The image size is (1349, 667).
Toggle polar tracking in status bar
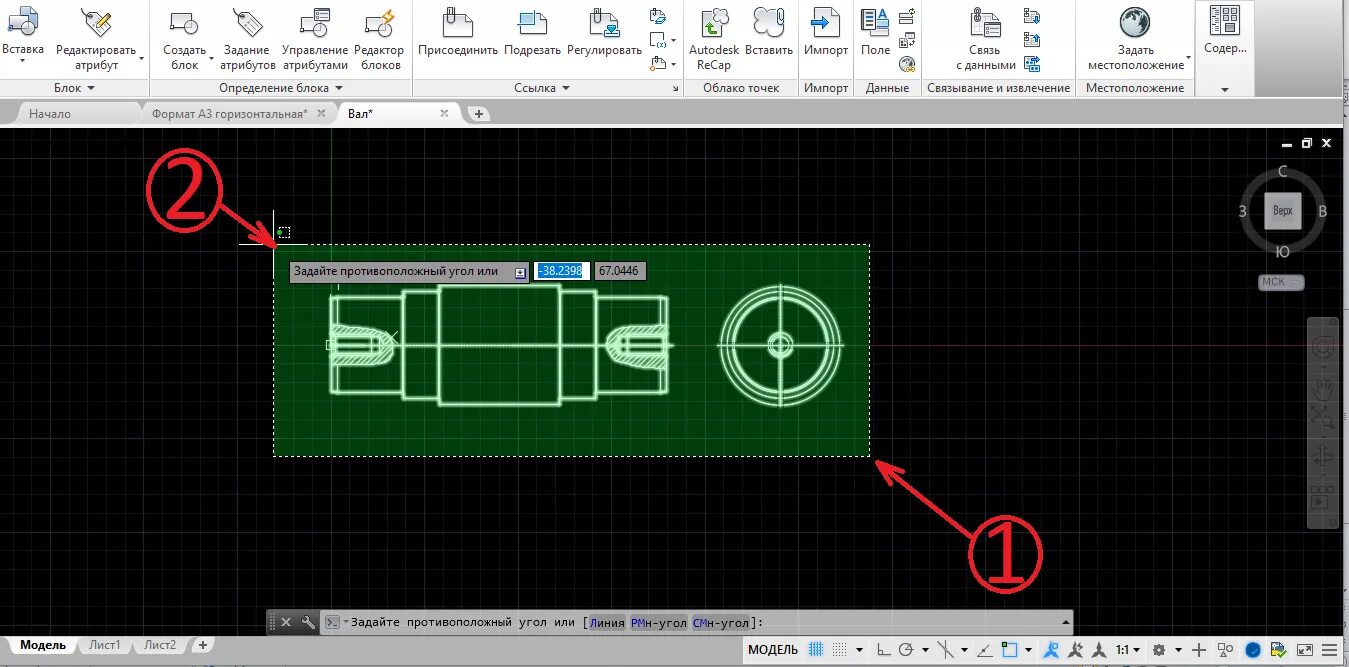click(x=906, y=650)
